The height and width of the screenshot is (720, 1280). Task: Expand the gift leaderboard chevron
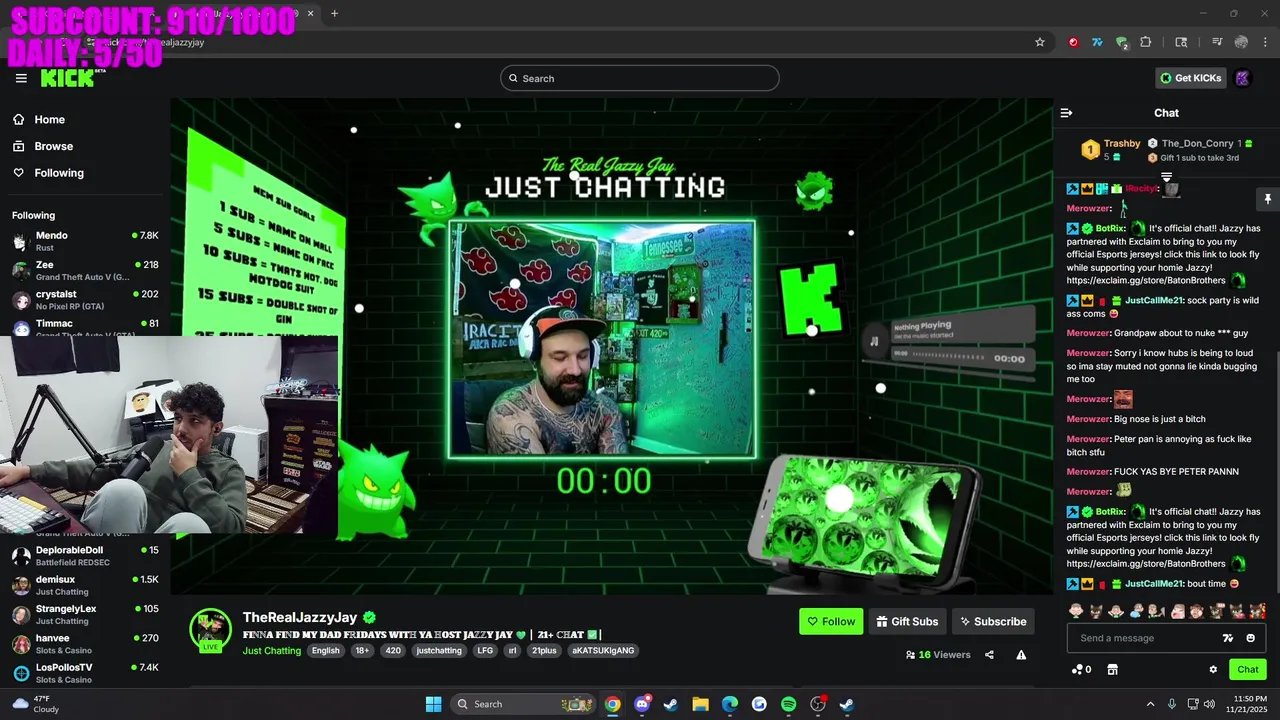(x=1166, y=177)
